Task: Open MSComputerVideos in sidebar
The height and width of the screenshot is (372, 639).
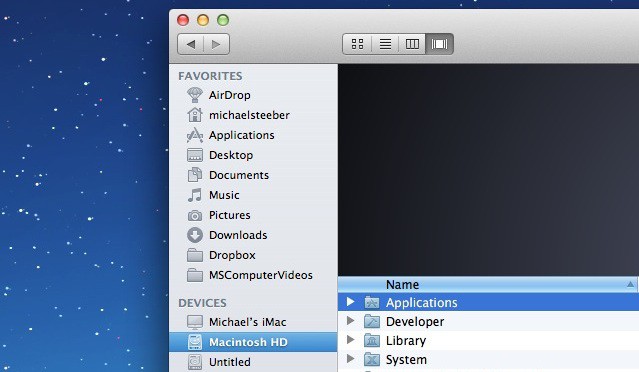Action: point(261,275)
